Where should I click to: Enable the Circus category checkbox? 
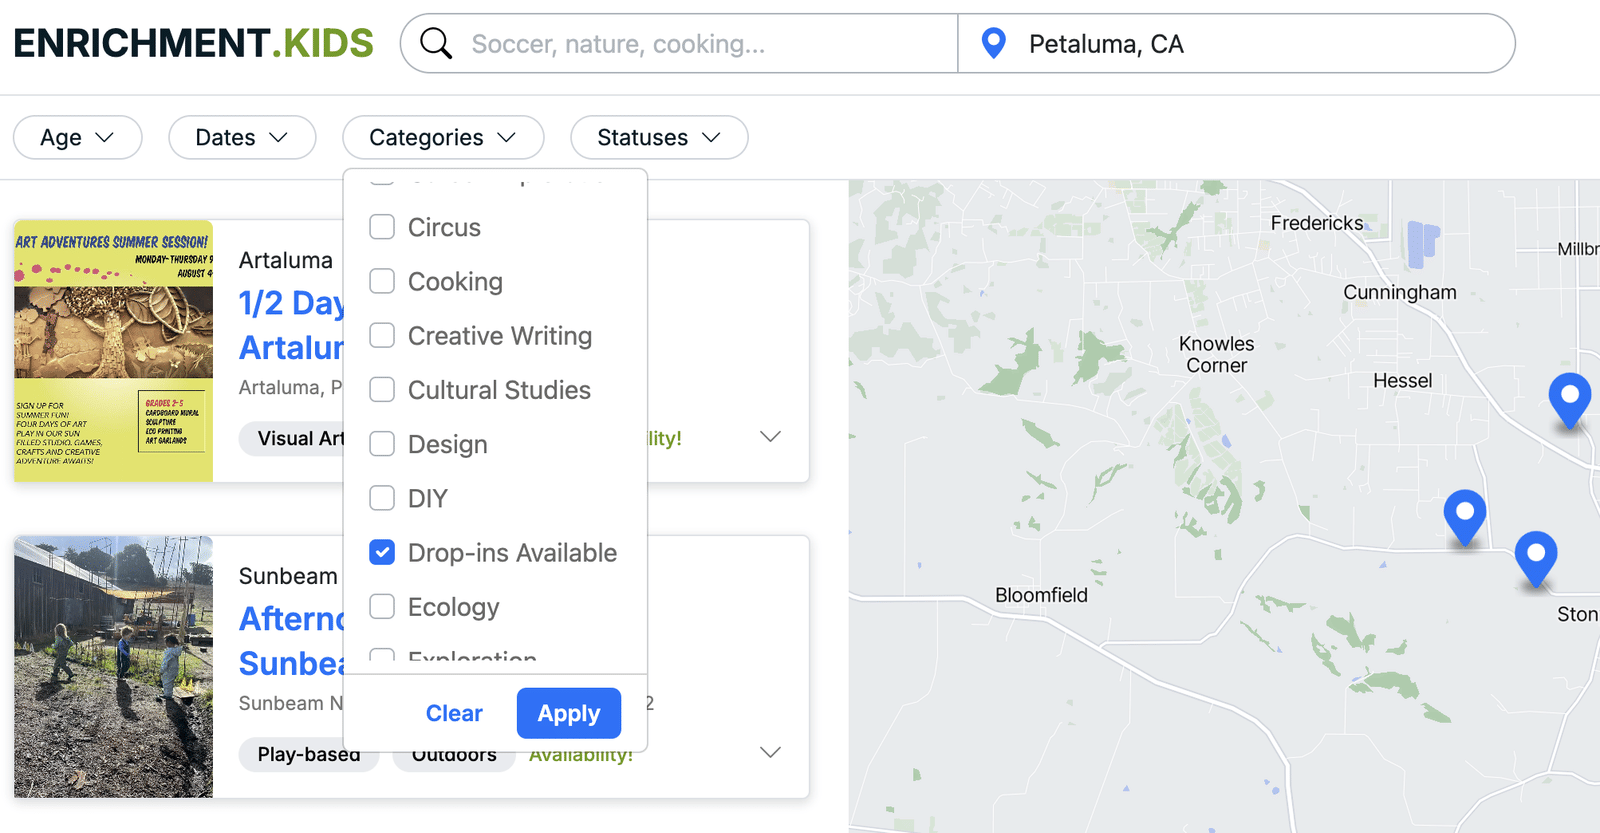tap(382, 227)
